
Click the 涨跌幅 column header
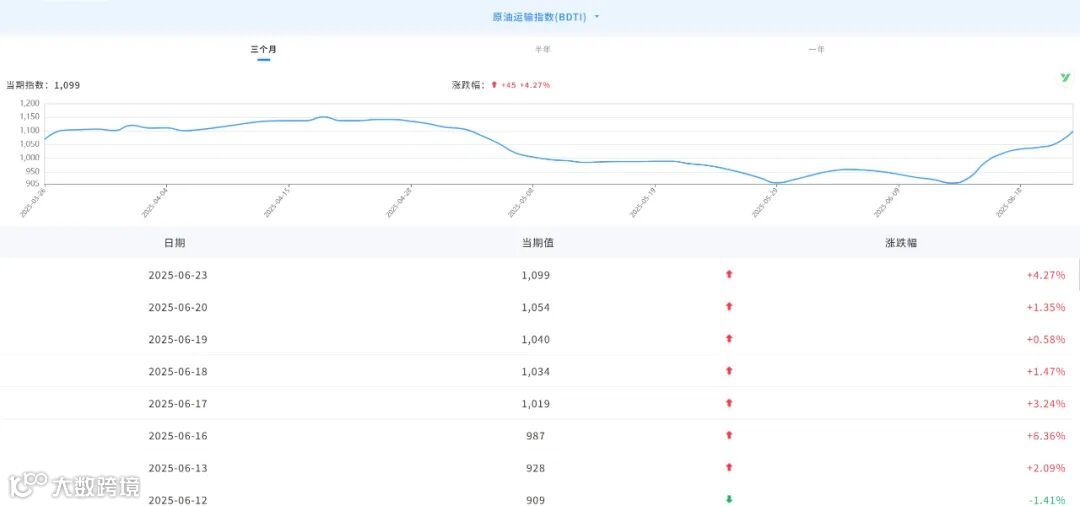point(901,243)
